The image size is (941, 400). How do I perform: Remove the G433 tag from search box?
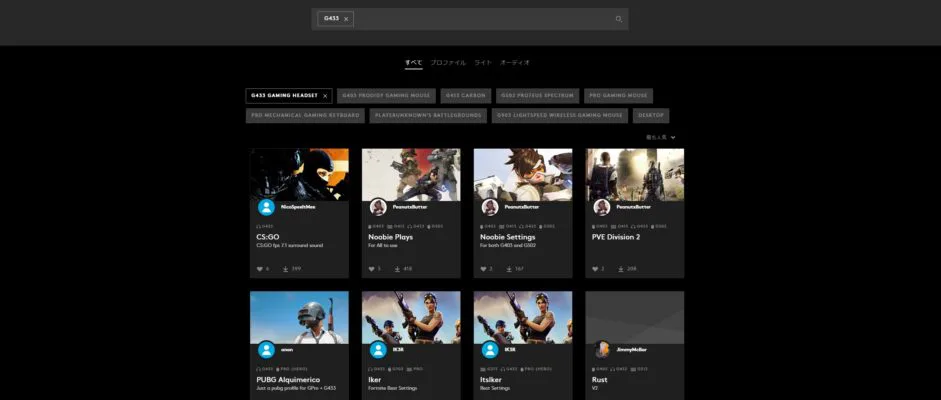[346, 19]
